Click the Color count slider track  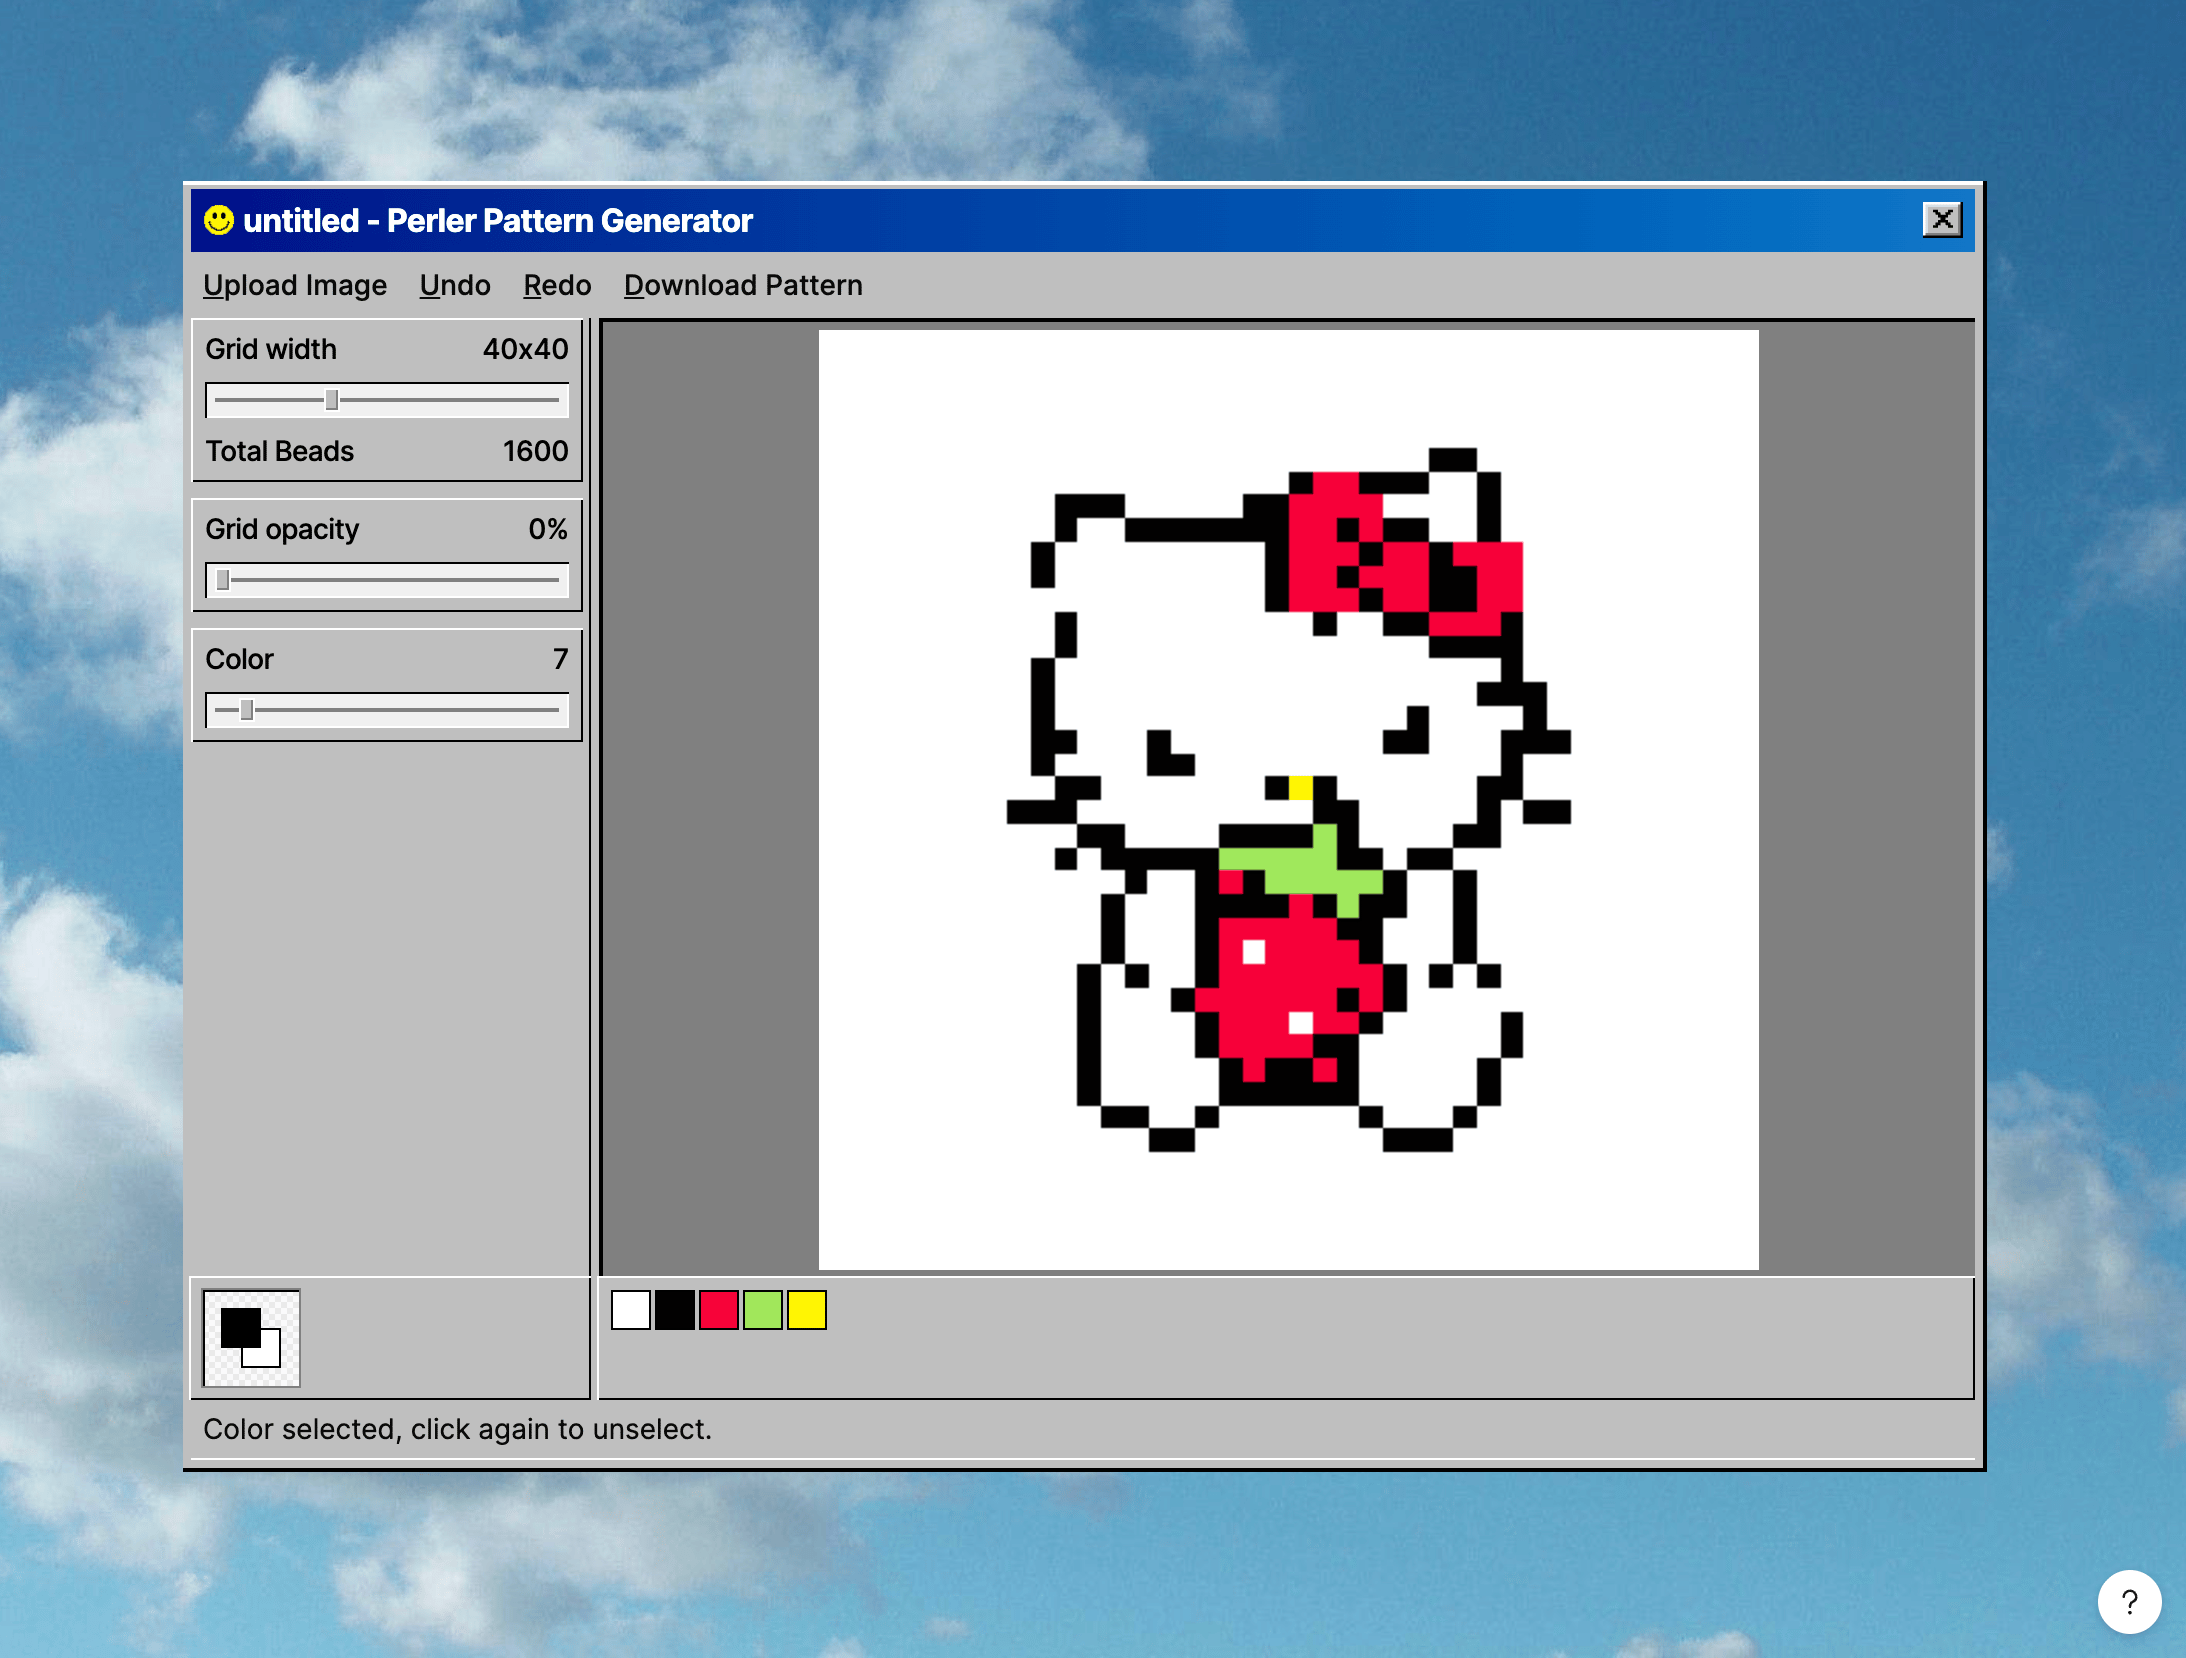click(387, 711)
